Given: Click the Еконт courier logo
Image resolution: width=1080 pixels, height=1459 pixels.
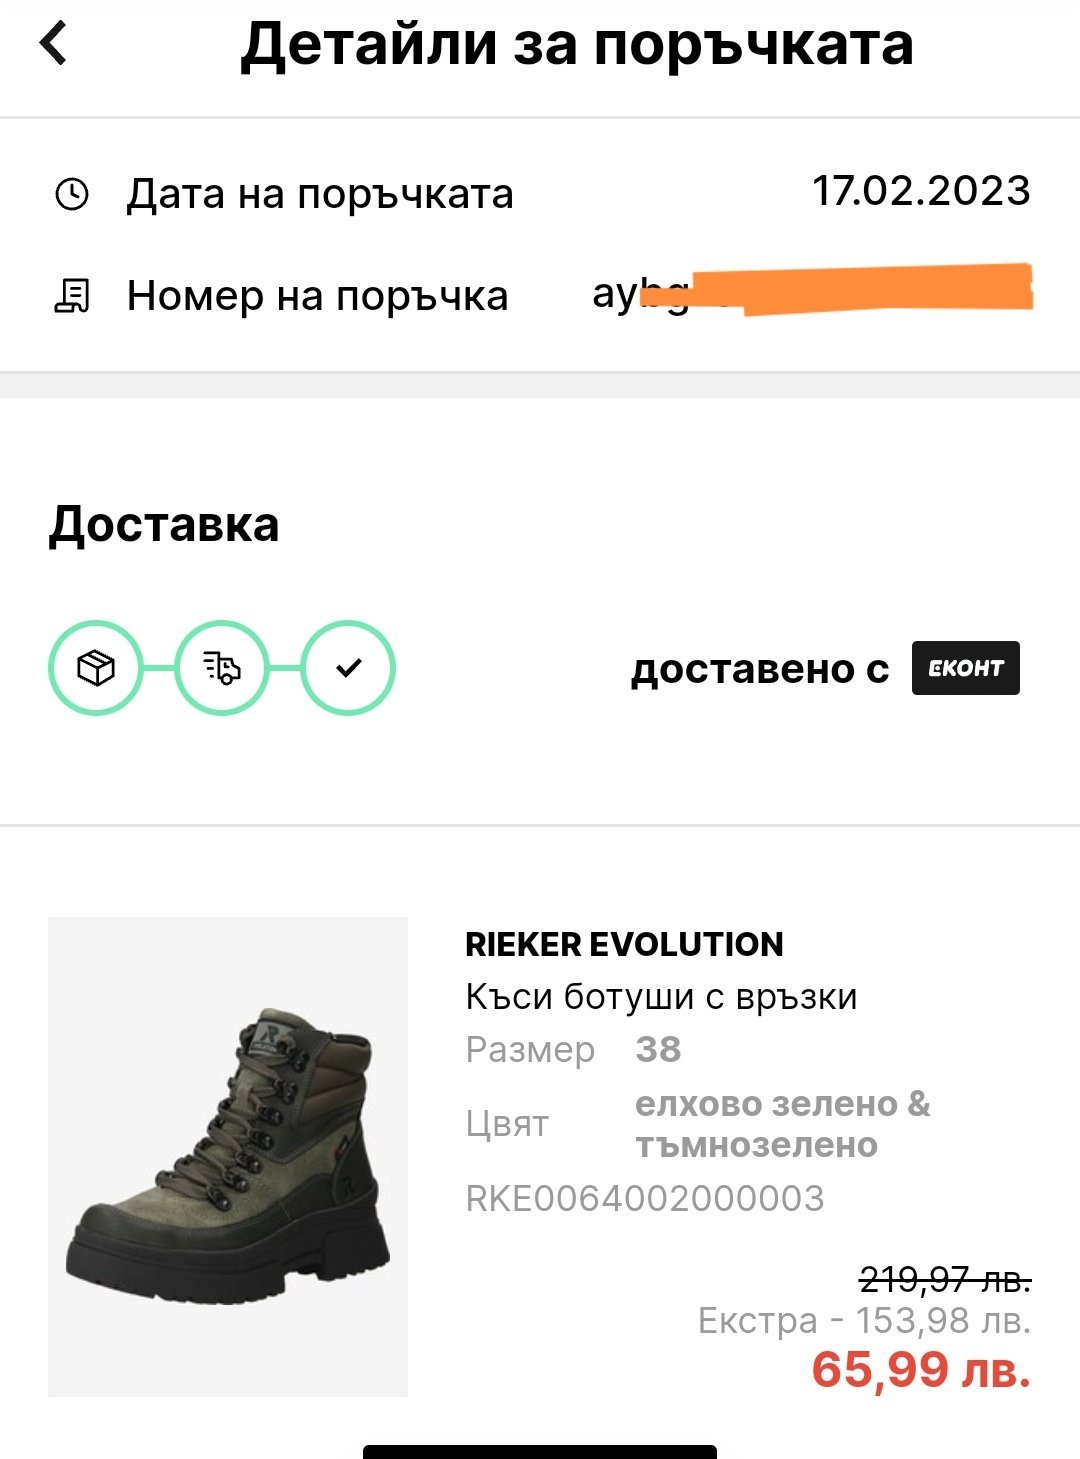Looking at the screenshot, I should (x=965, y=668).
